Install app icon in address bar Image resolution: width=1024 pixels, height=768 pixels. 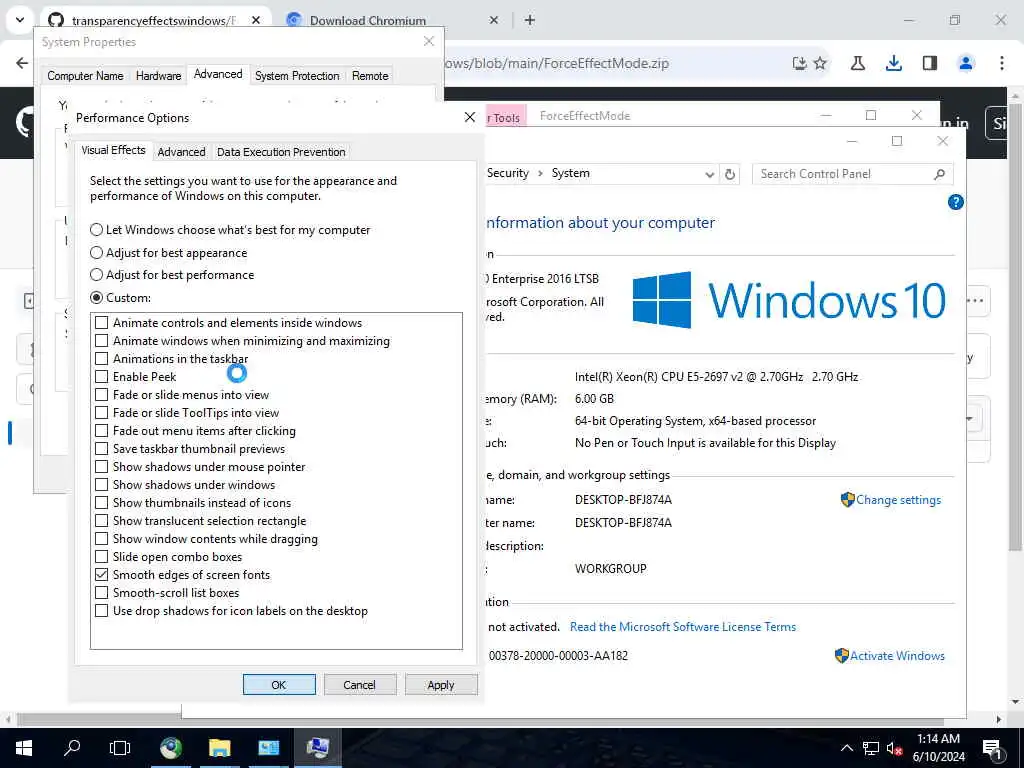[x=799, y=63]
